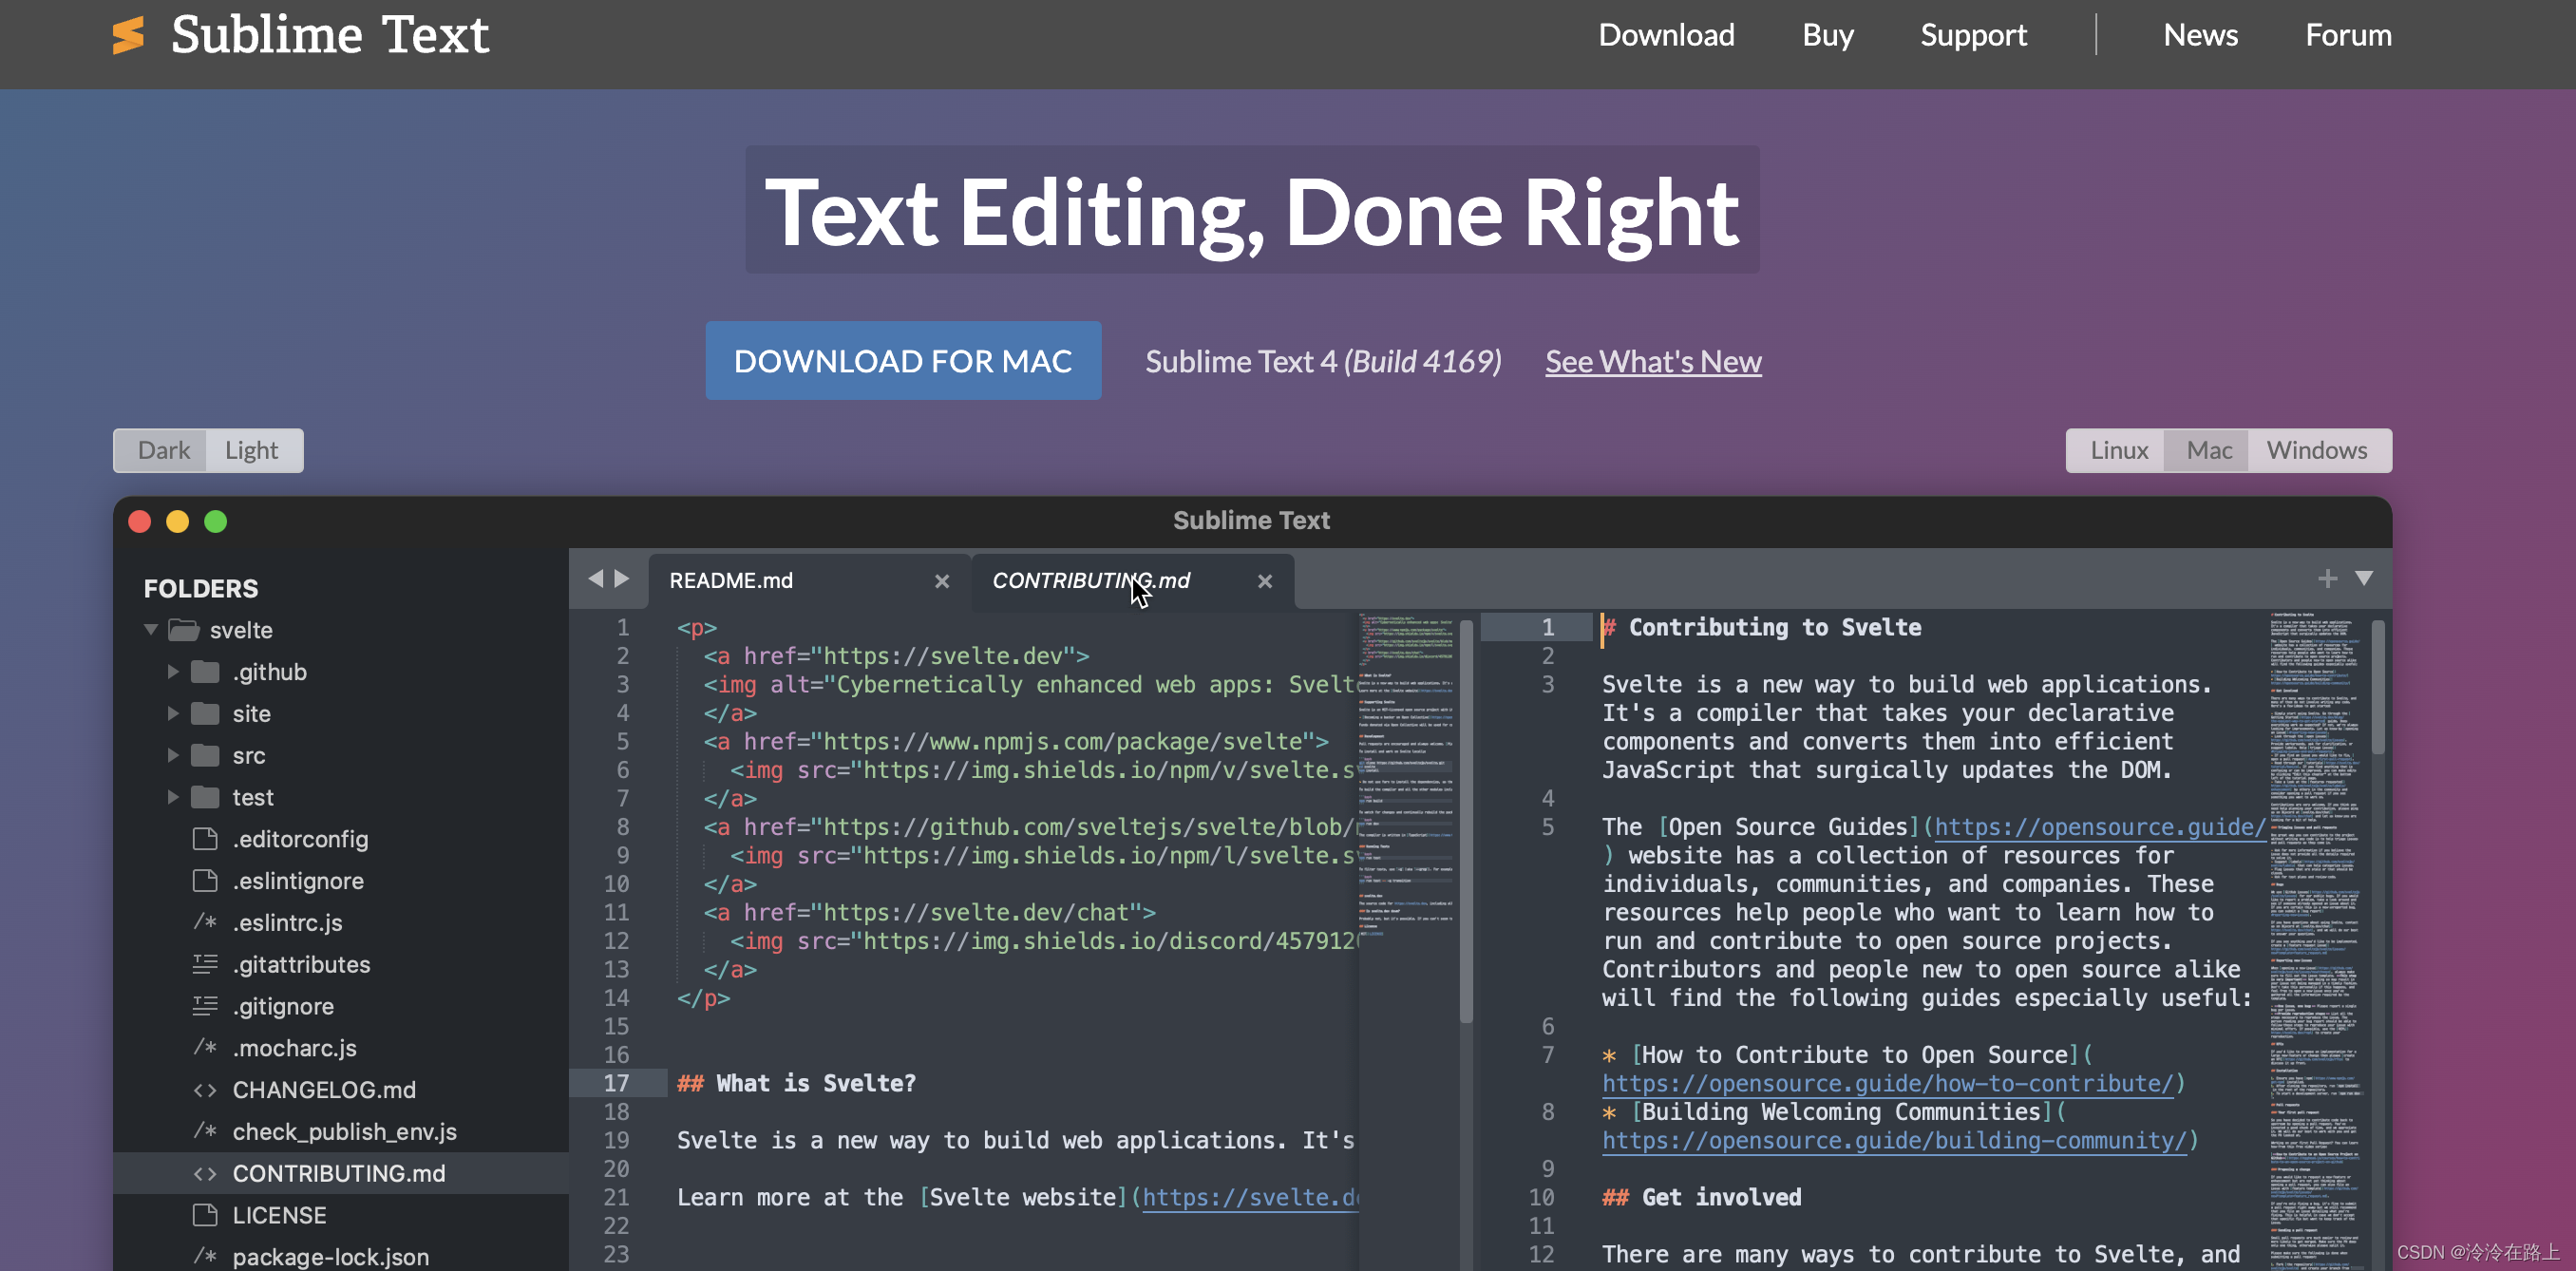Click the left editor pane scrollbar

[x=1466, y=821]
